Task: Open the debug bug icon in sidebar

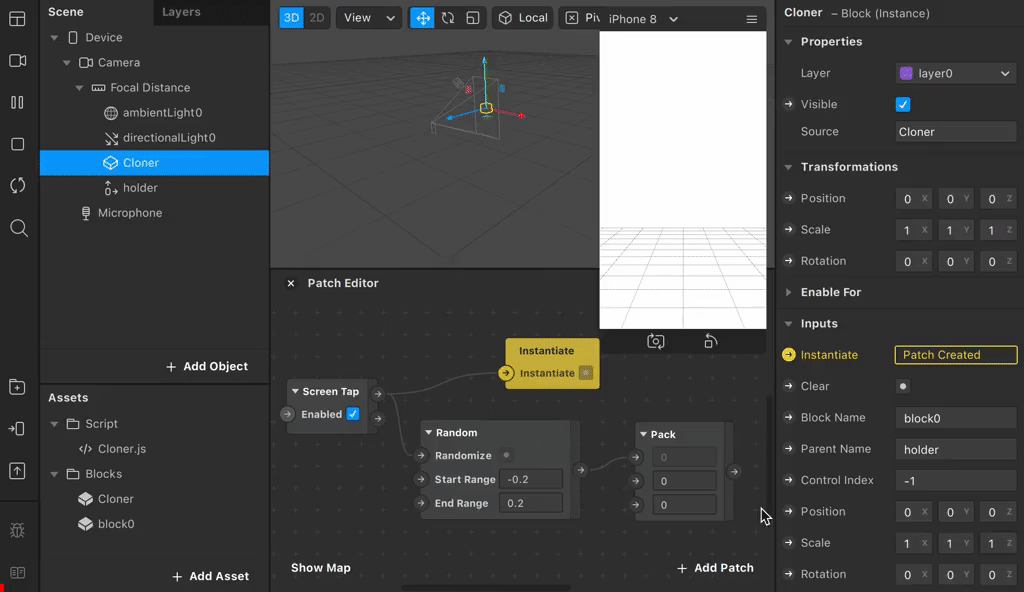Action: [x=18, y=530]
